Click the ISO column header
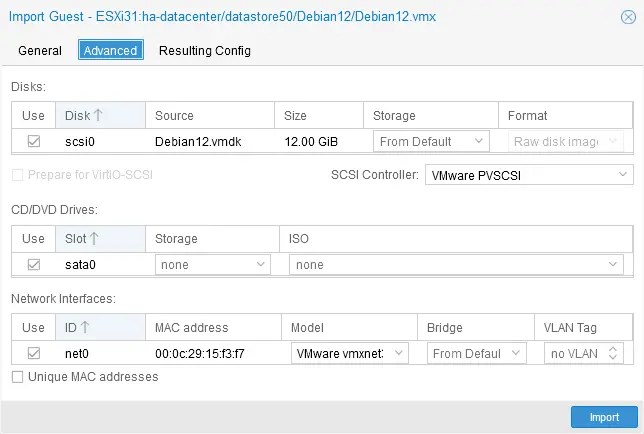644x434 pixels. pyautogui.click(x=456, y=239)
